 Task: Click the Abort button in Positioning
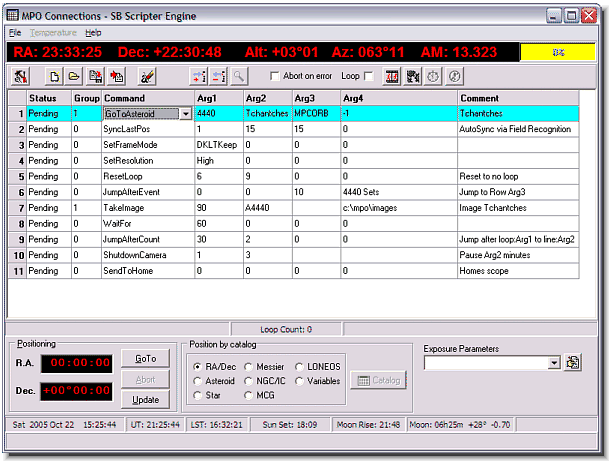[x=146, y=379]
